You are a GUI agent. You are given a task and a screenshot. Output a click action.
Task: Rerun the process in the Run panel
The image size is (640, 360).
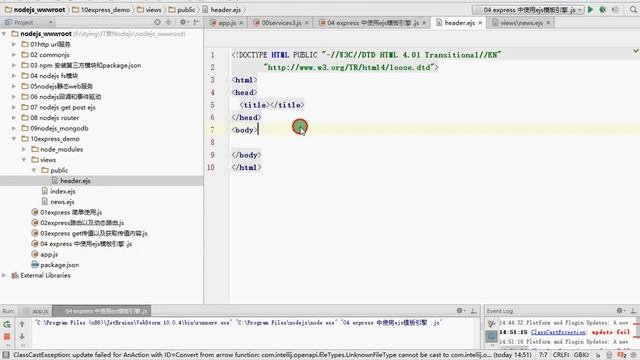pyautogui.click(x=7, y=324)
